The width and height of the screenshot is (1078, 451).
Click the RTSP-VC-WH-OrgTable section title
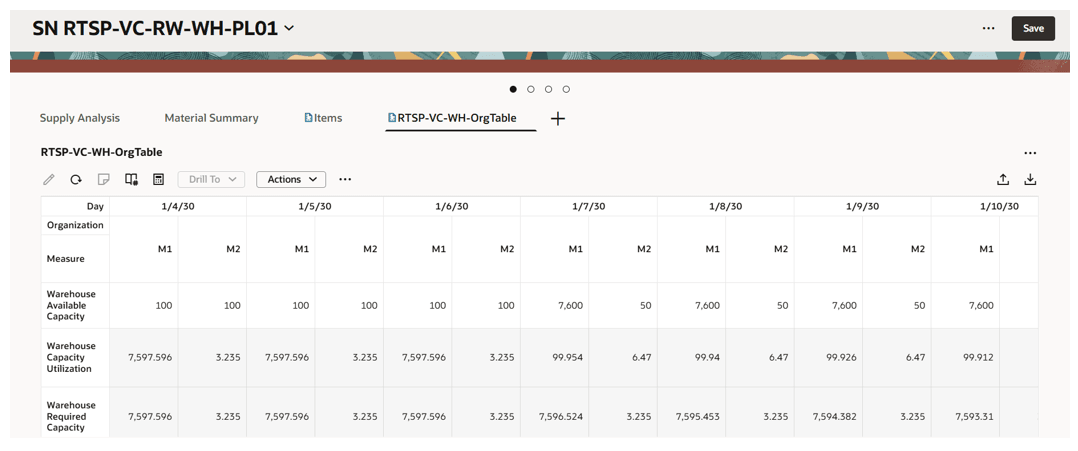click(x=102, y=152)
